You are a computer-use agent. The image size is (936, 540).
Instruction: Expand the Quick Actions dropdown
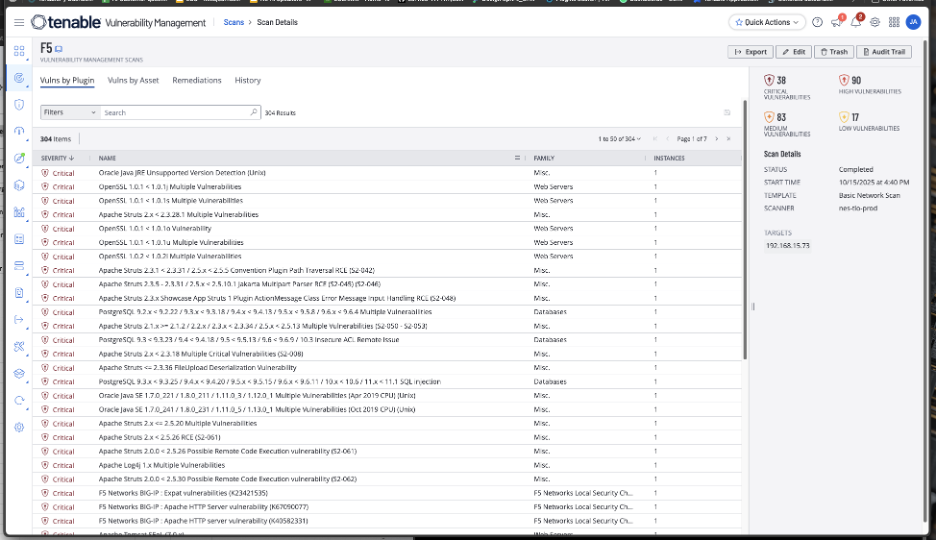pos(767,22)
